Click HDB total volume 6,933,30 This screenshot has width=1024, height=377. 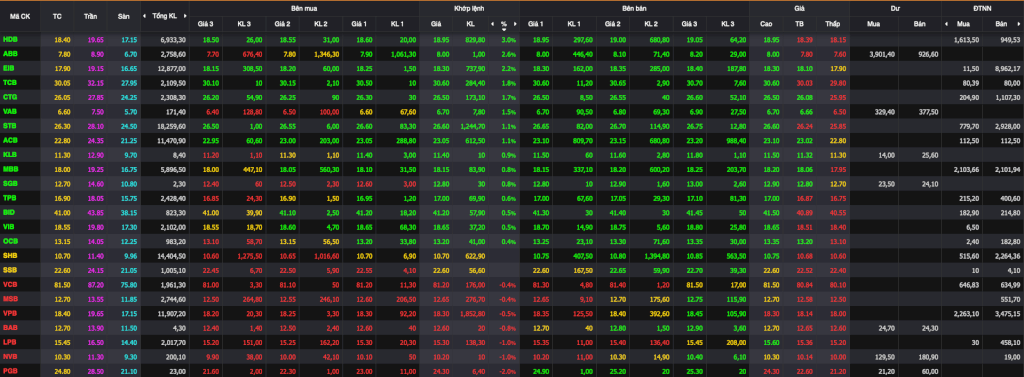coord(174,40)
